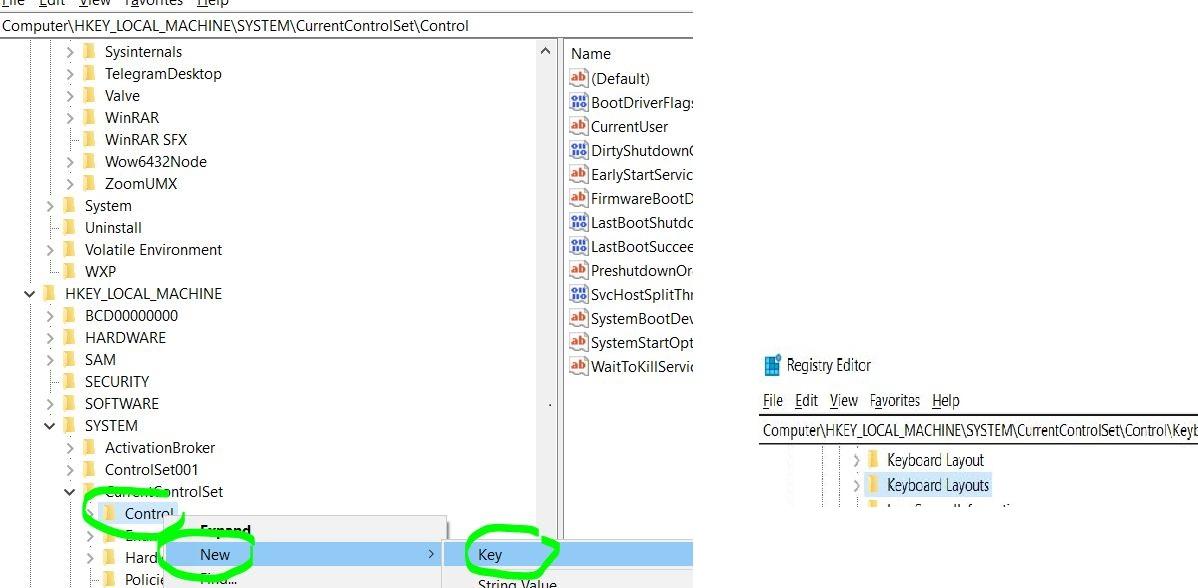Open Favorites menu in second Registry Editor window
Image resolution: width=1198 pixels, height=588 pixels.
point(895,400)
